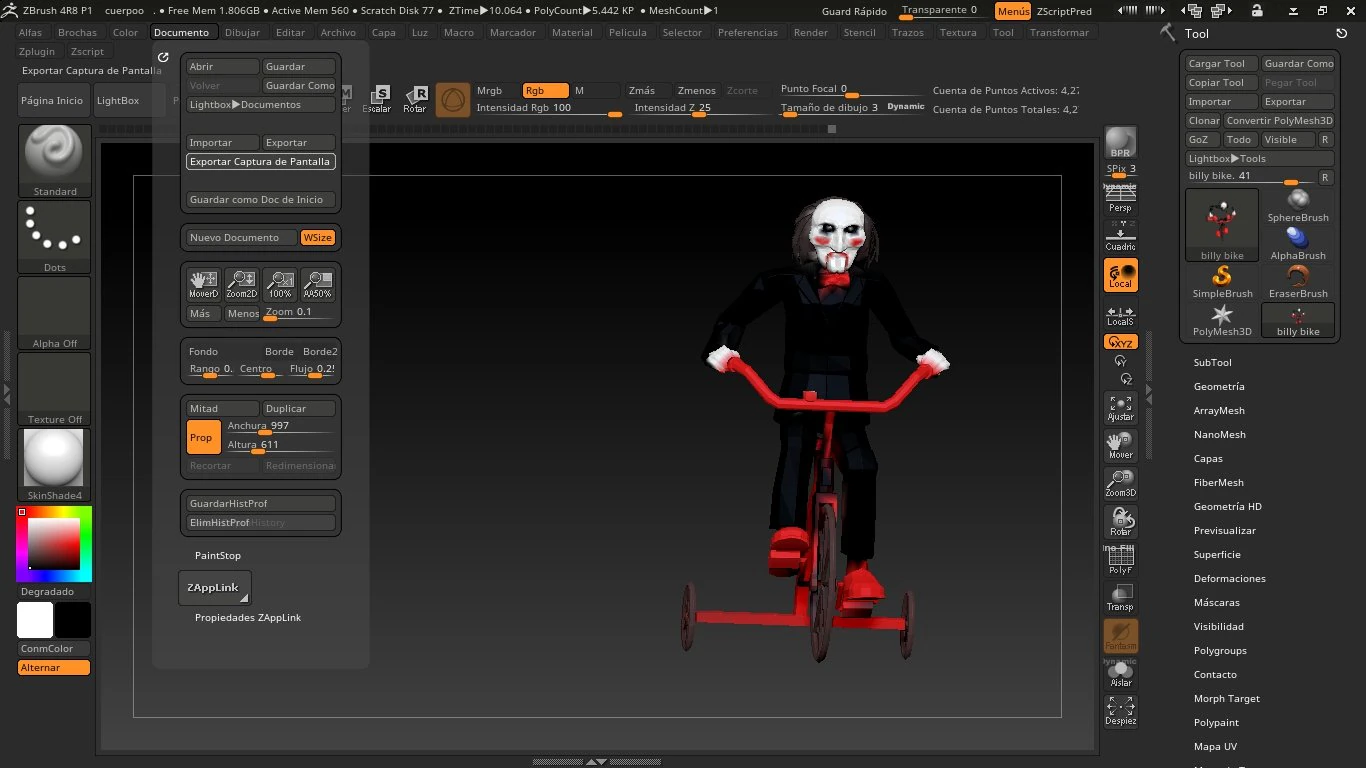Select the AlphaBrush tool
1366x768 pixels.
tap(1298, 243)
